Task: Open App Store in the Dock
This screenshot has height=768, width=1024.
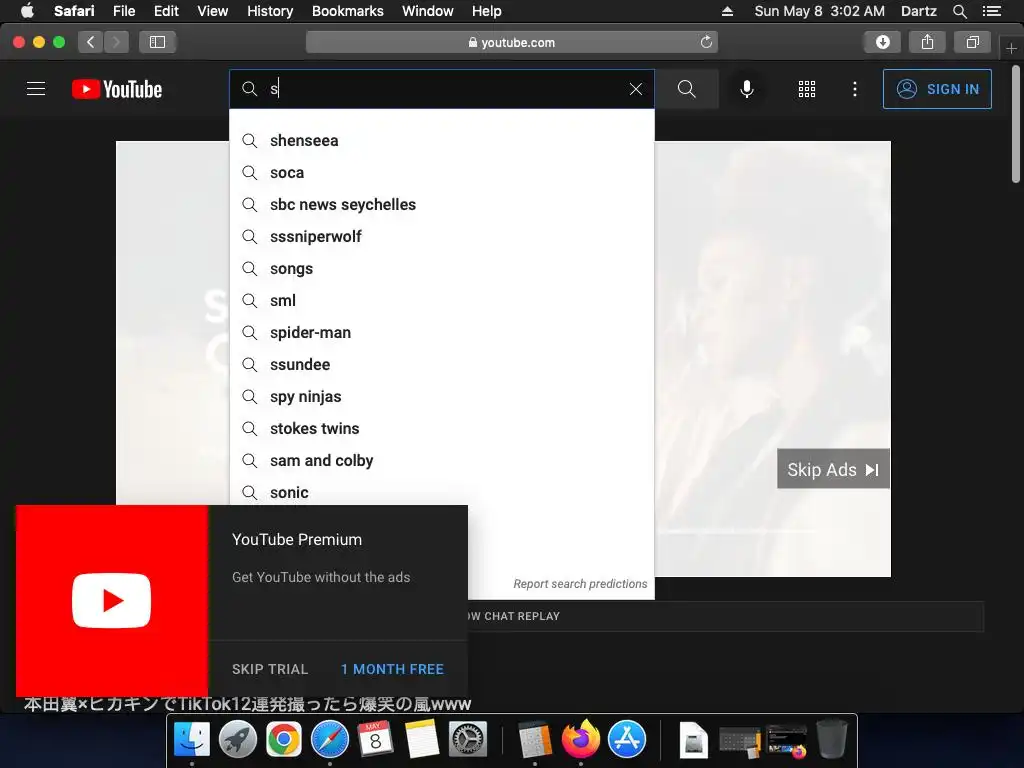Action: [x=627, y=739]
